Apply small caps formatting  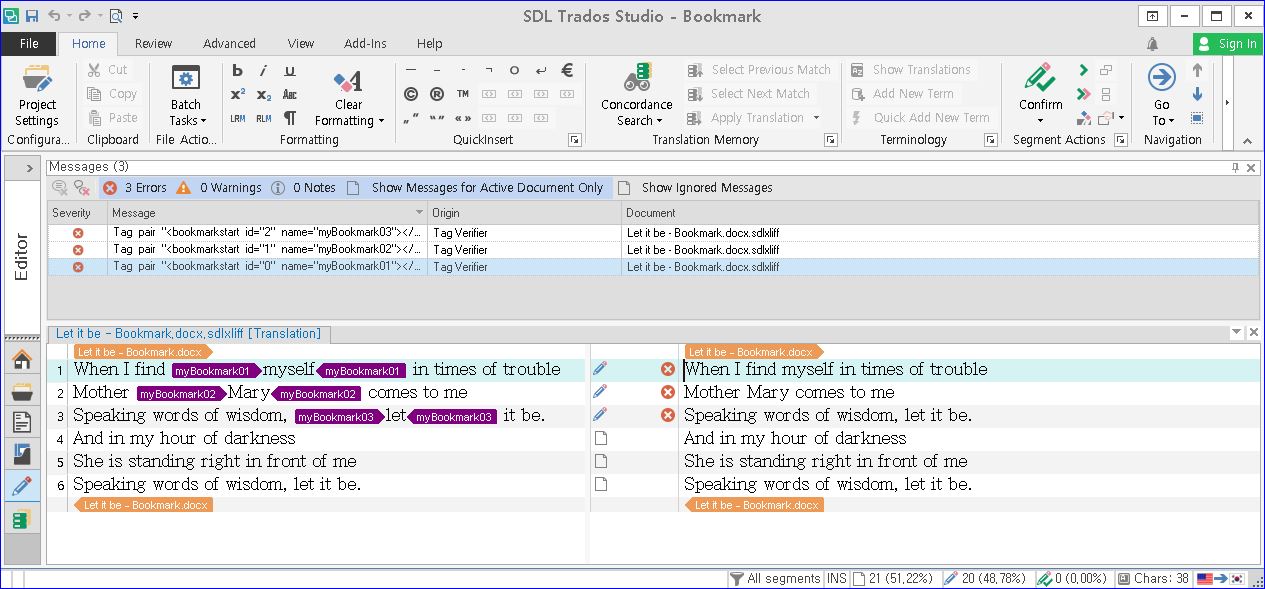click(290, 94)
